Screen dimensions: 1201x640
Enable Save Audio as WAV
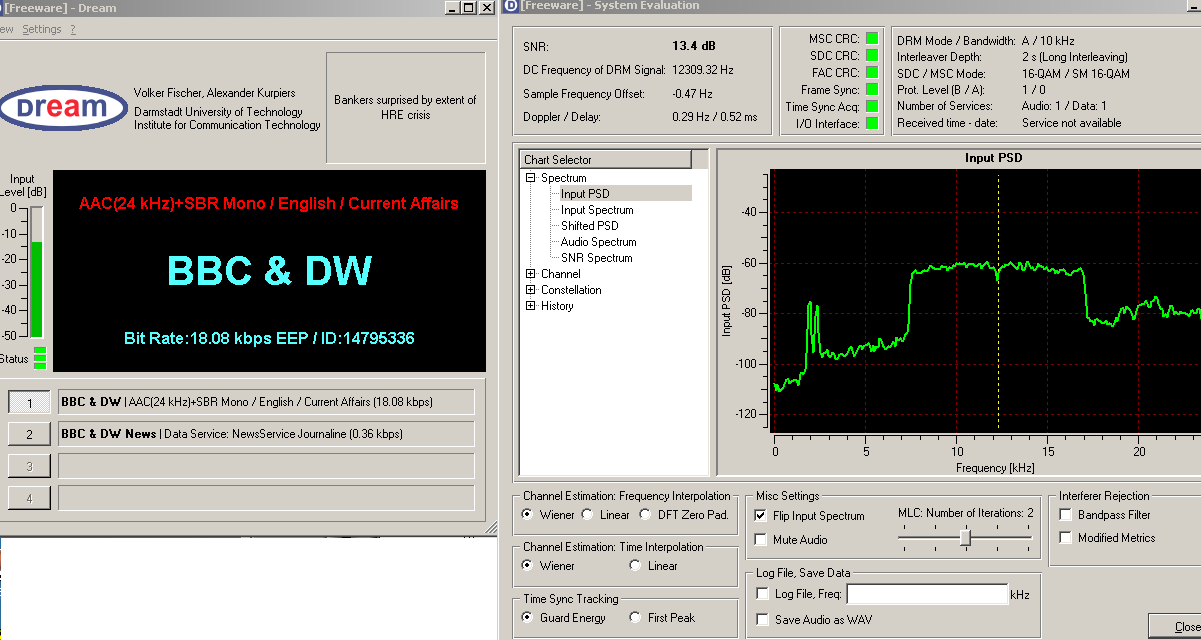(764, 620)
